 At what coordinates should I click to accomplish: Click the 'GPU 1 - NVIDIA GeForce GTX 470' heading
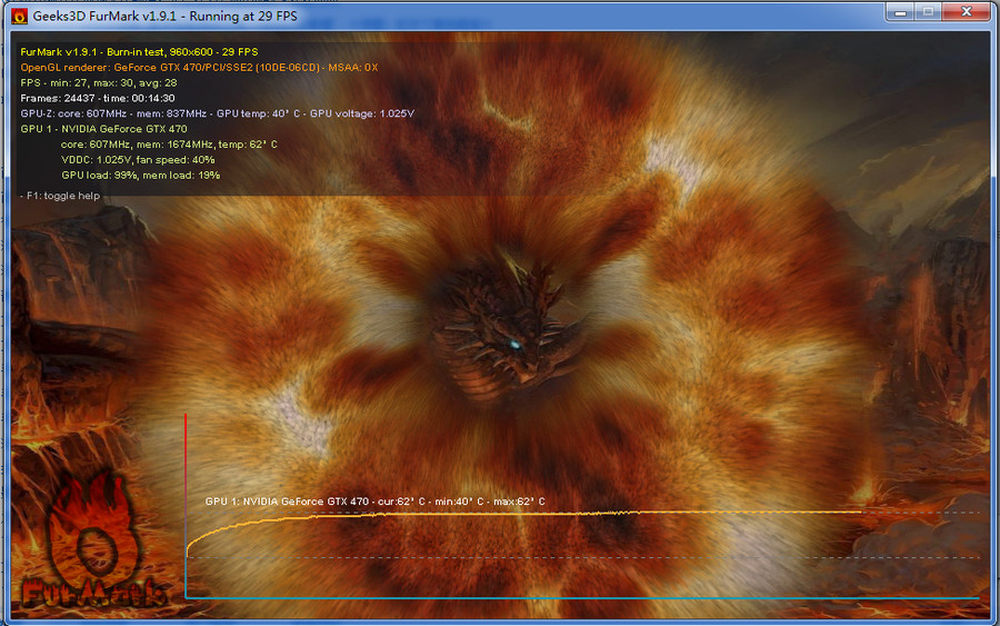click(x=103, y=129)
